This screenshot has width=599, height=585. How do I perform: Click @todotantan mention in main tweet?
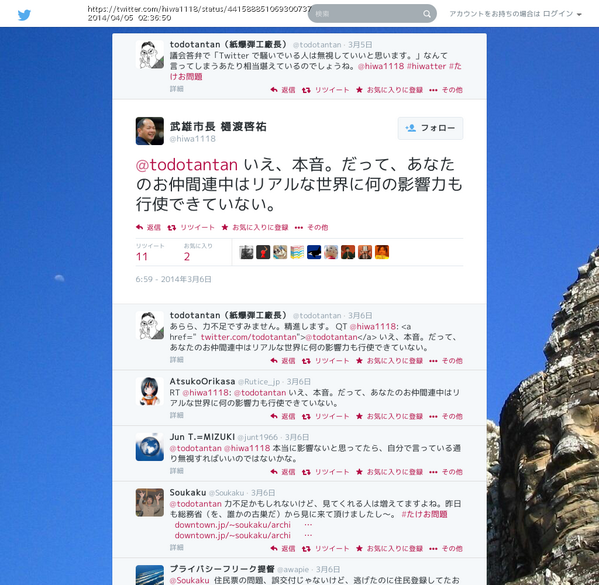click(187, 165)
